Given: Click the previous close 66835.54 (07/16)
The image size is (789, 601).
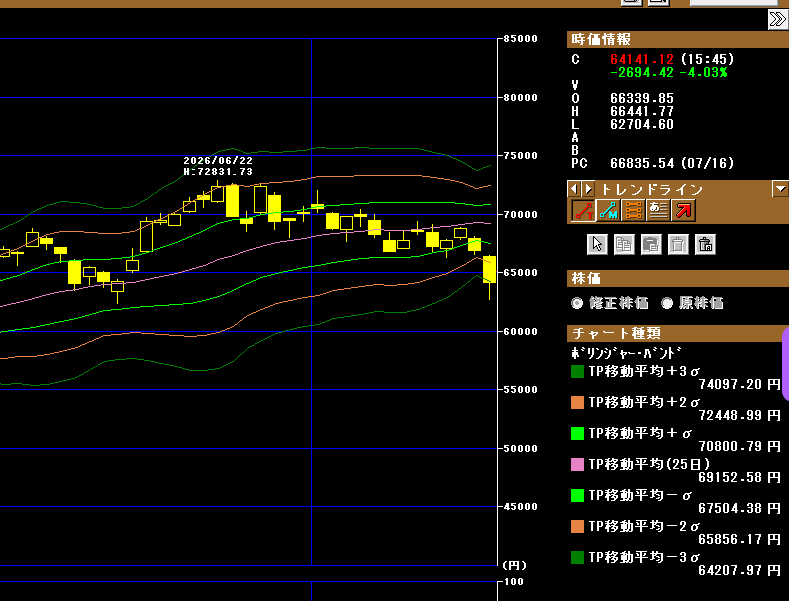Looking at the screenshot, I should point(672,163).
